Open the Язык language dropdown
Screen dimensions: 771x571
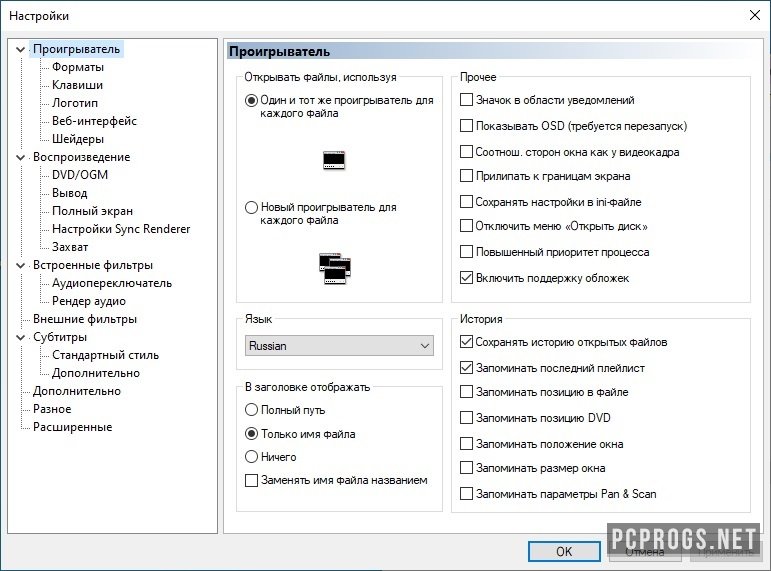click(339, 346)
